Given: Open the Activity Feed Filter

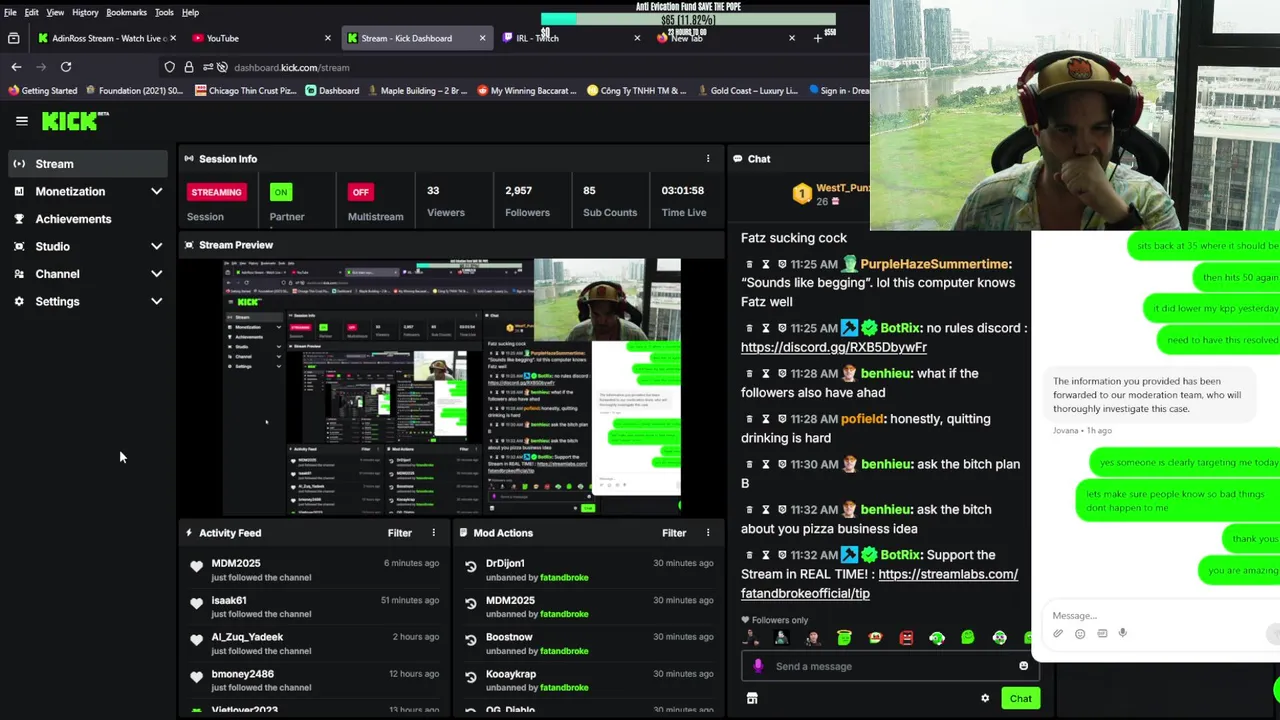Looking at the screenshot, I should [399, 533].
